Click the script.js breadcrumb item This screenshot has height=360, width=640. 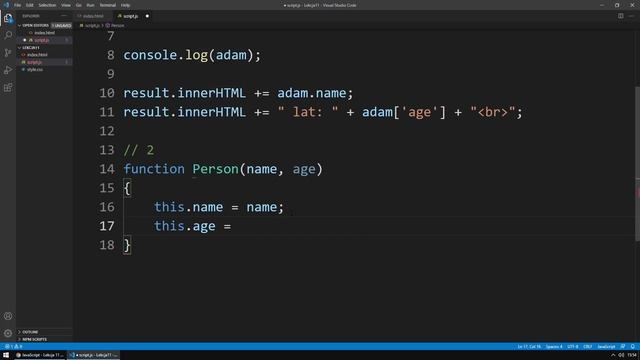pyautogui.click(x=92, y=25)
